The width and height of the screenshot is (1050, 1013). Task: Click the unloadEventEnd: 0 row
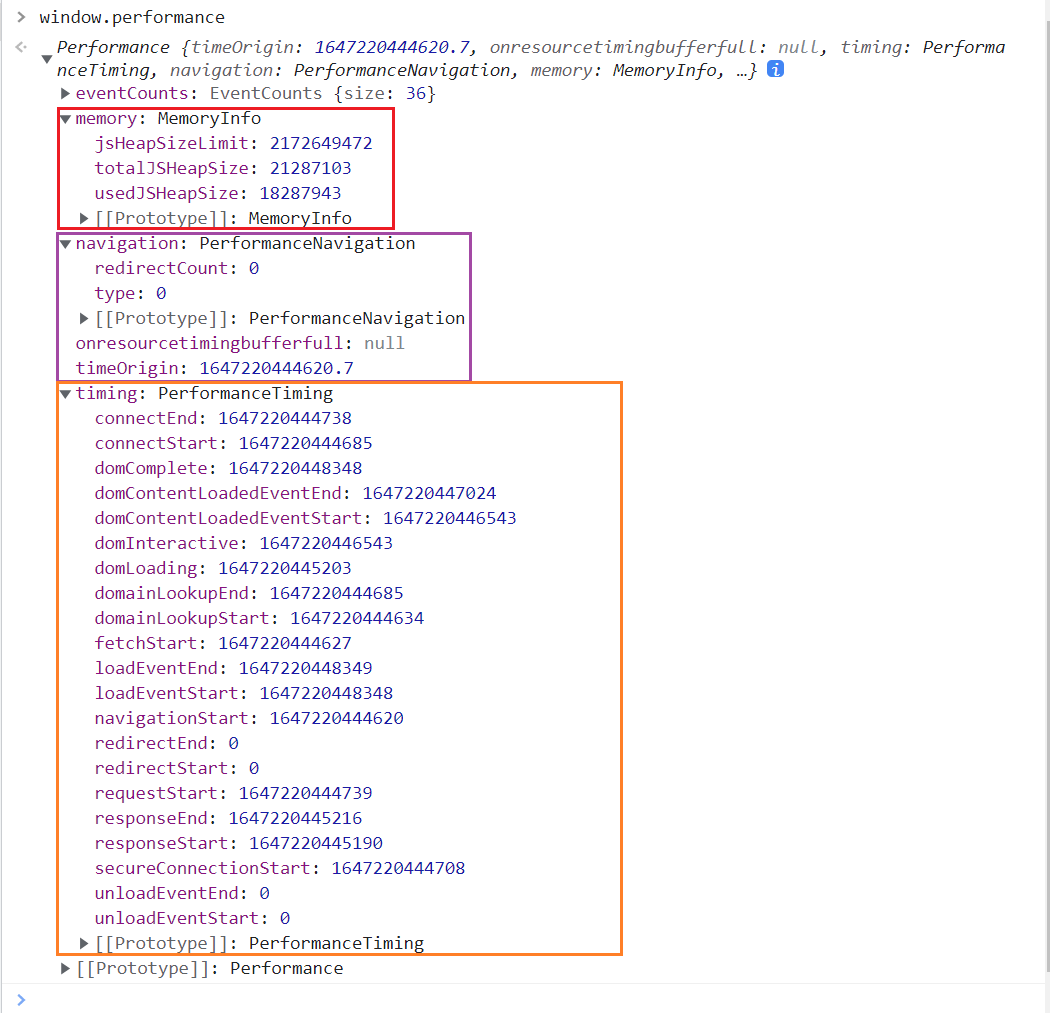[x=181, y=893]
